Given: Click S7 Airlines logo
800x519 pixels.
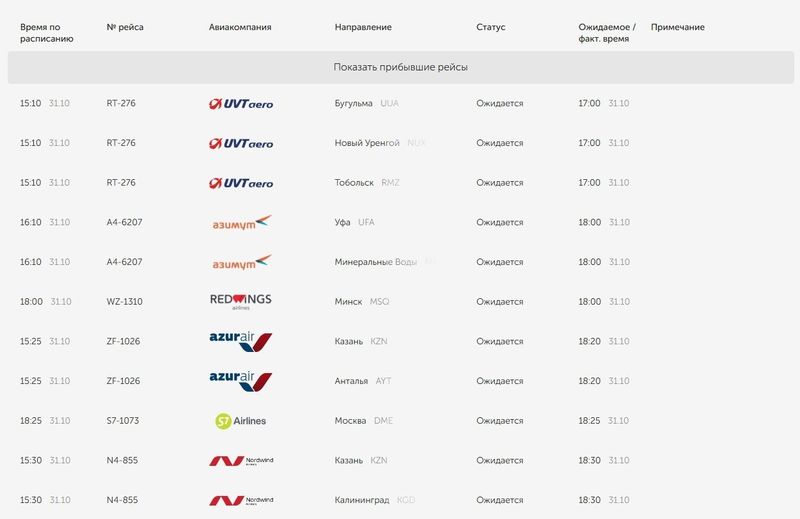Looking at the screenshot, I should 241,421.
